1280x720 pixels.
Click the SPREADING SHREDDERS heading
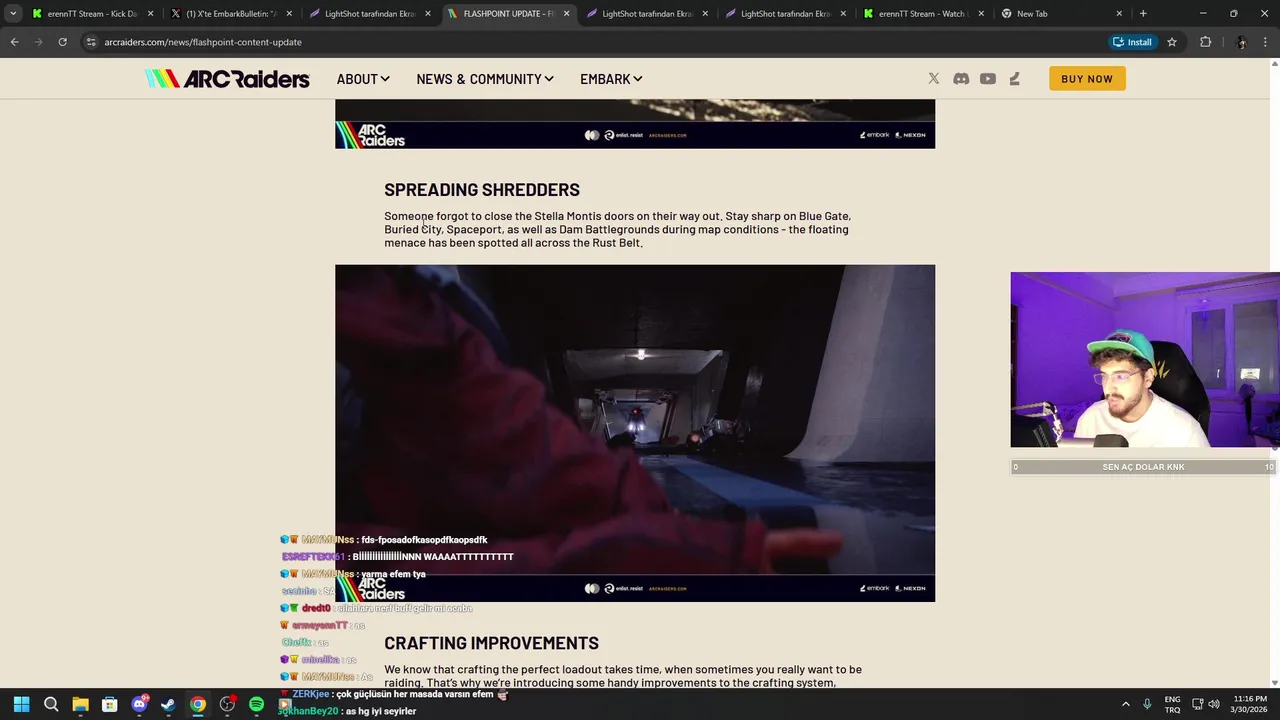[482, 190]
